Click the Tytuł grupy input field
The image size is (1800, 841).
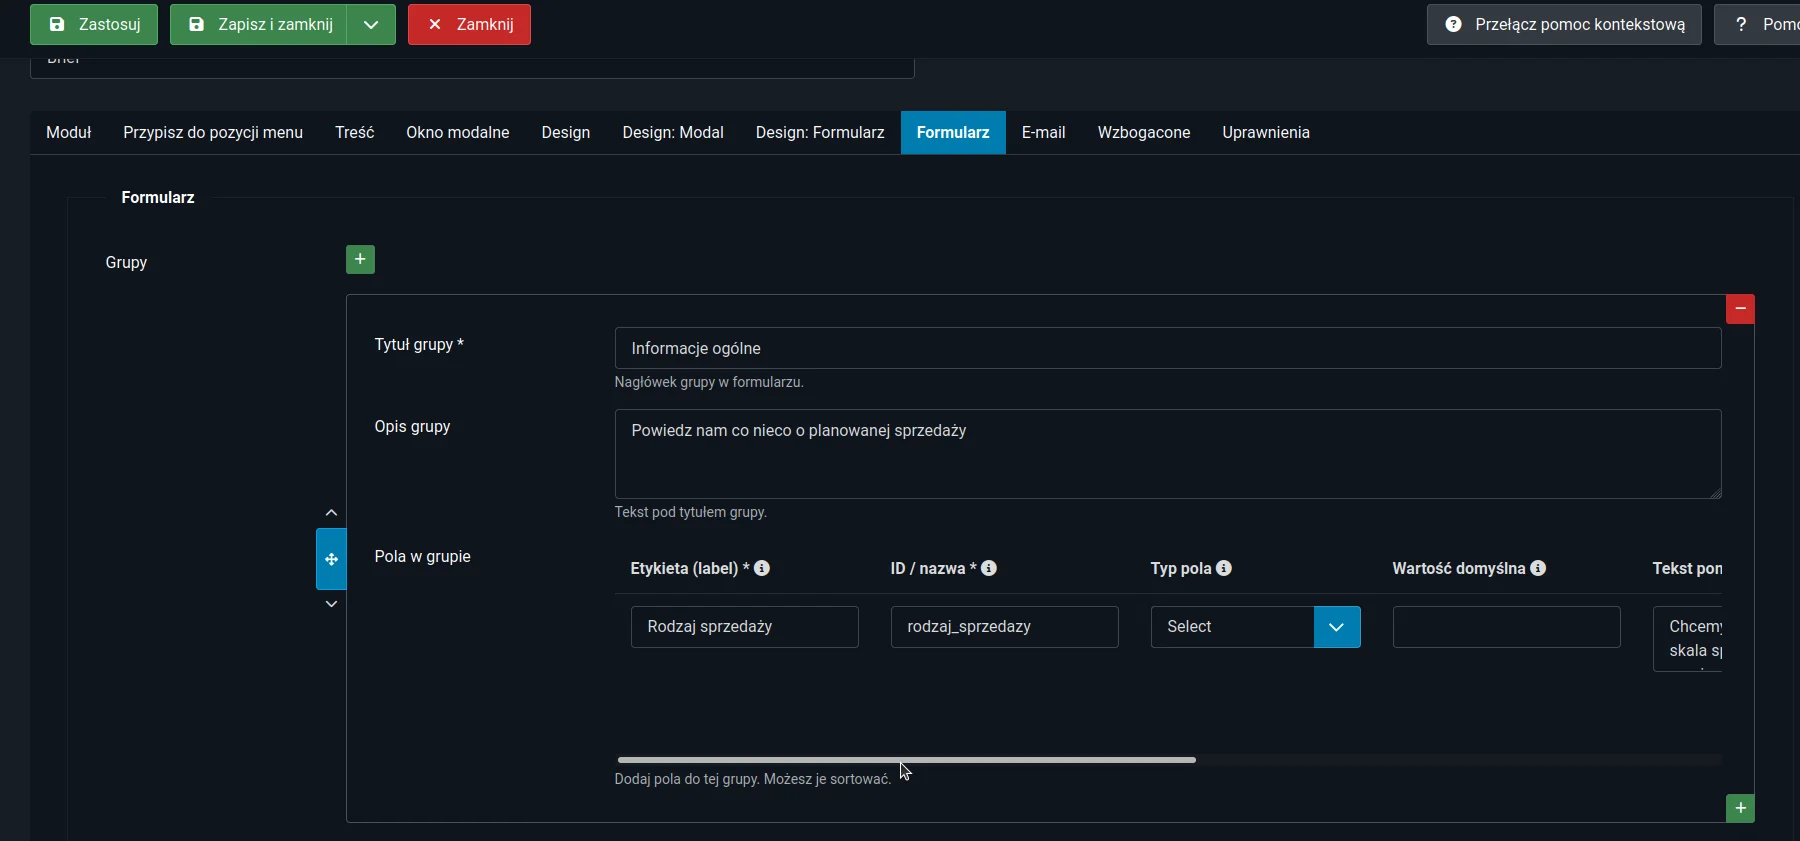1168,348
